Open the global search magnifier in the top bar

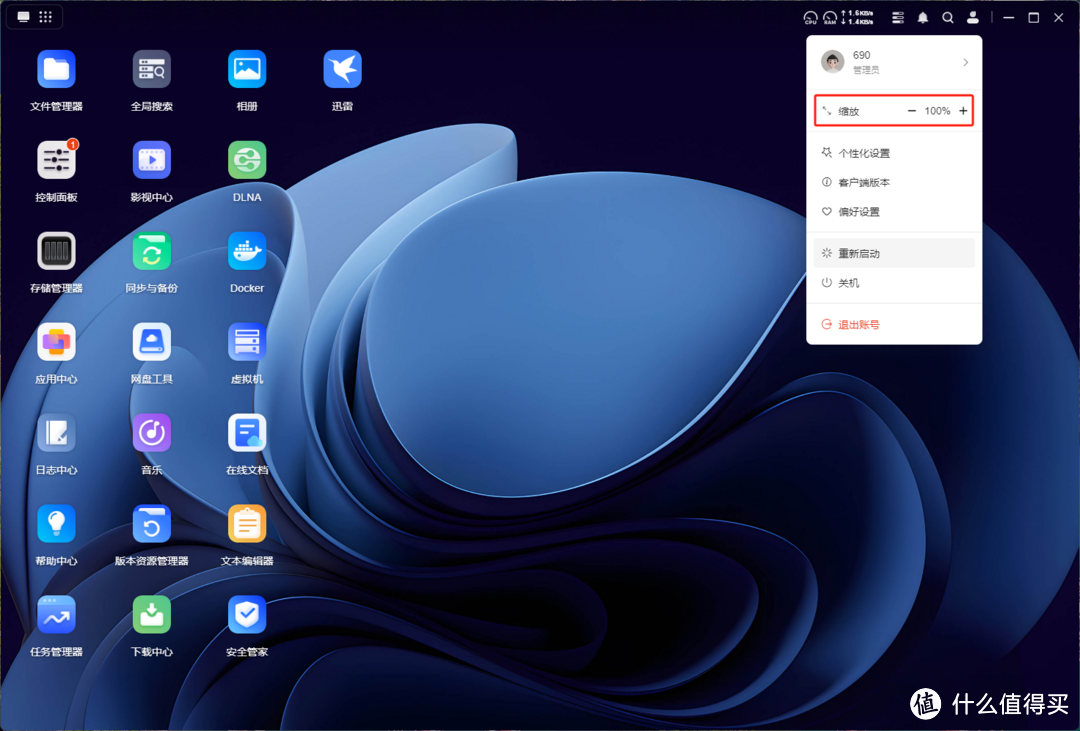(947, 17)
